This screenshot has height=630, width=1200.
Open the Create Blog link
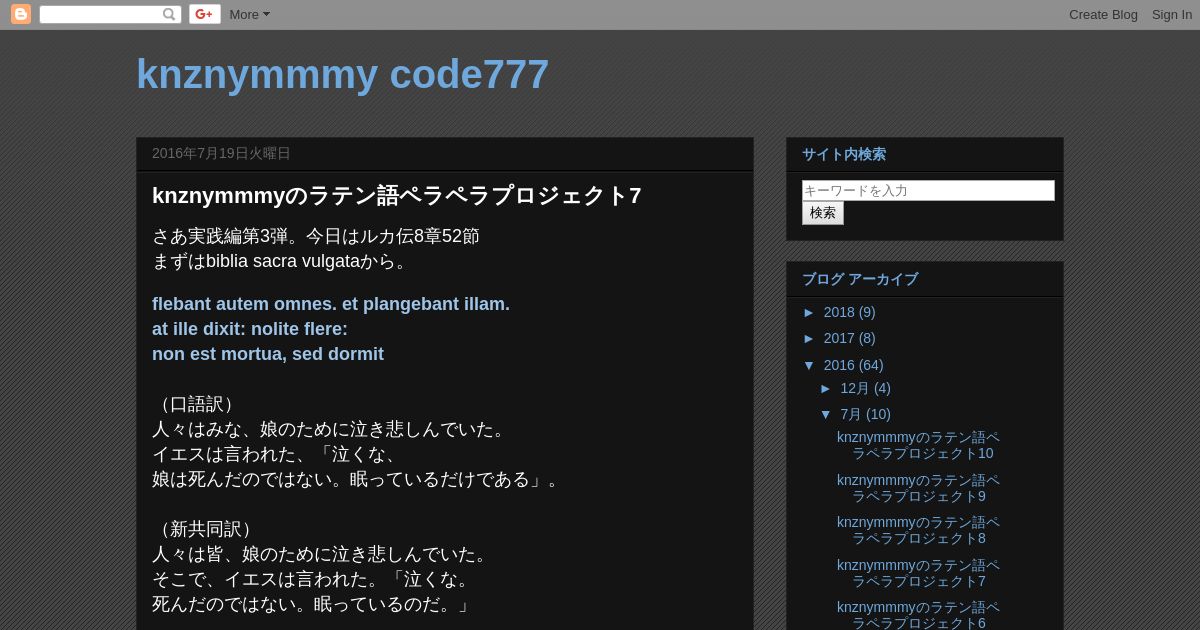tap(1103, 14)
